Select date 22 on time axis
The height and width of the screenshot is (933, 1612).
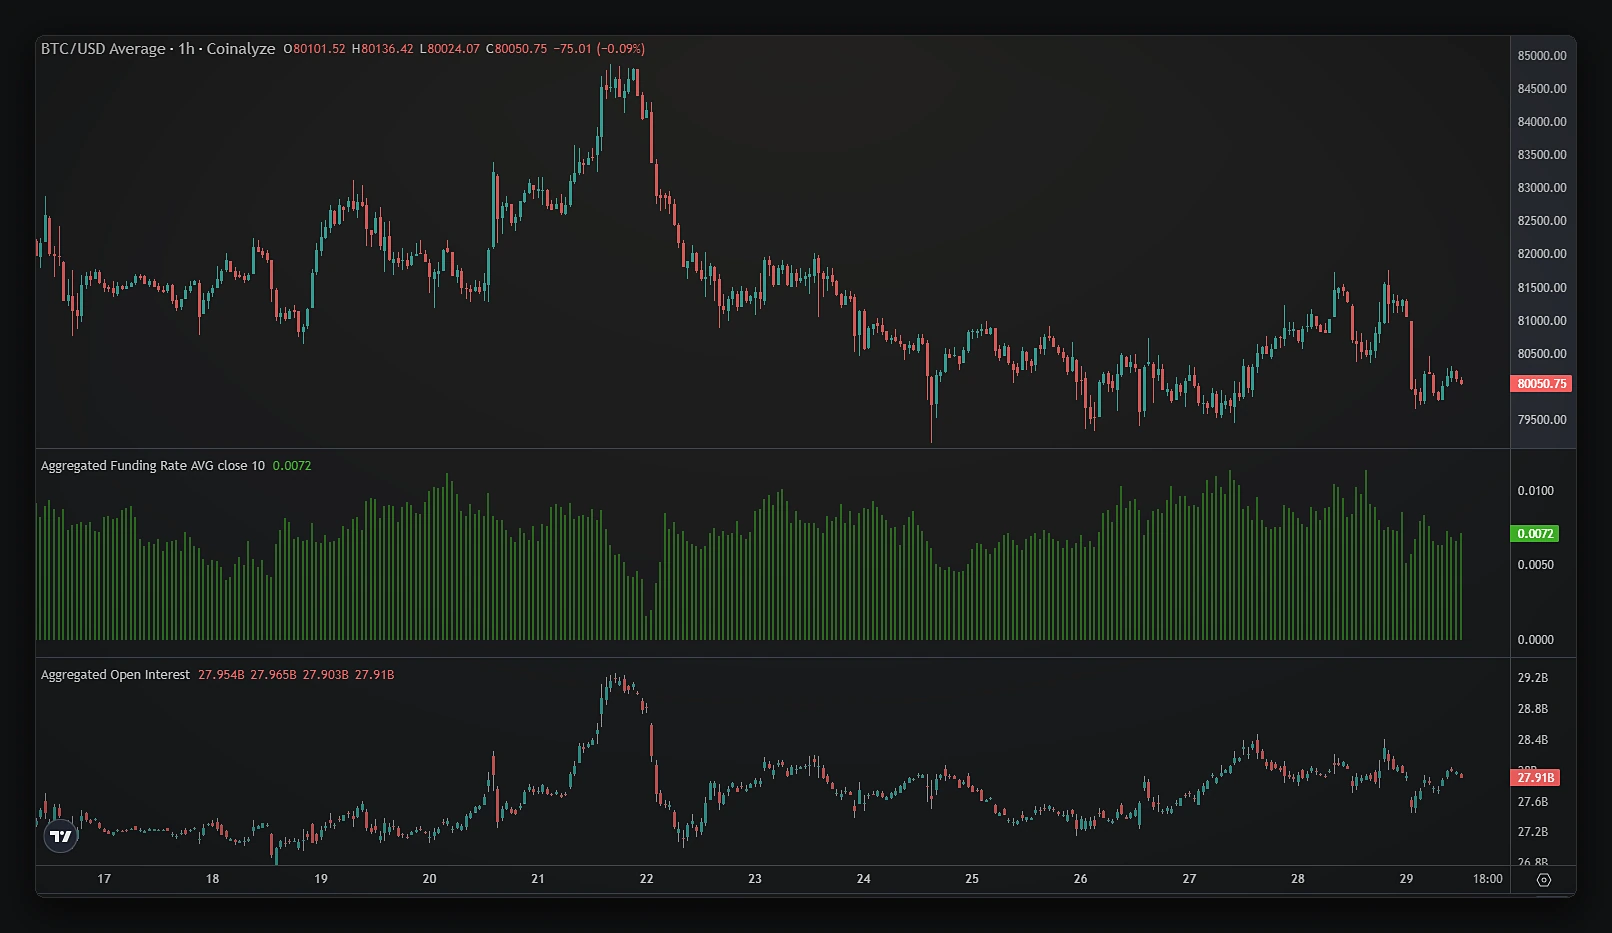647,879
